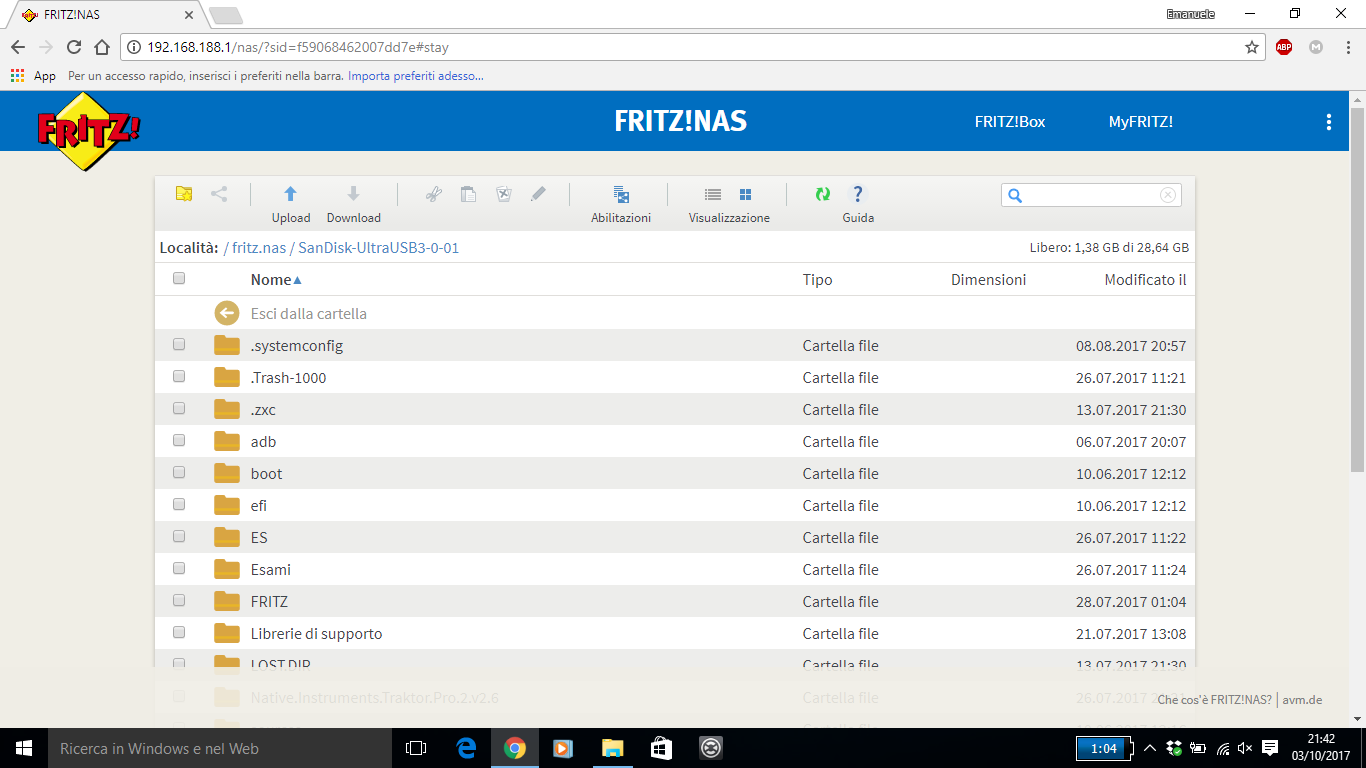Viewport: 1366px width, 768px height.
Task: Check the efi folder checkbox
Action: point(179,505)
